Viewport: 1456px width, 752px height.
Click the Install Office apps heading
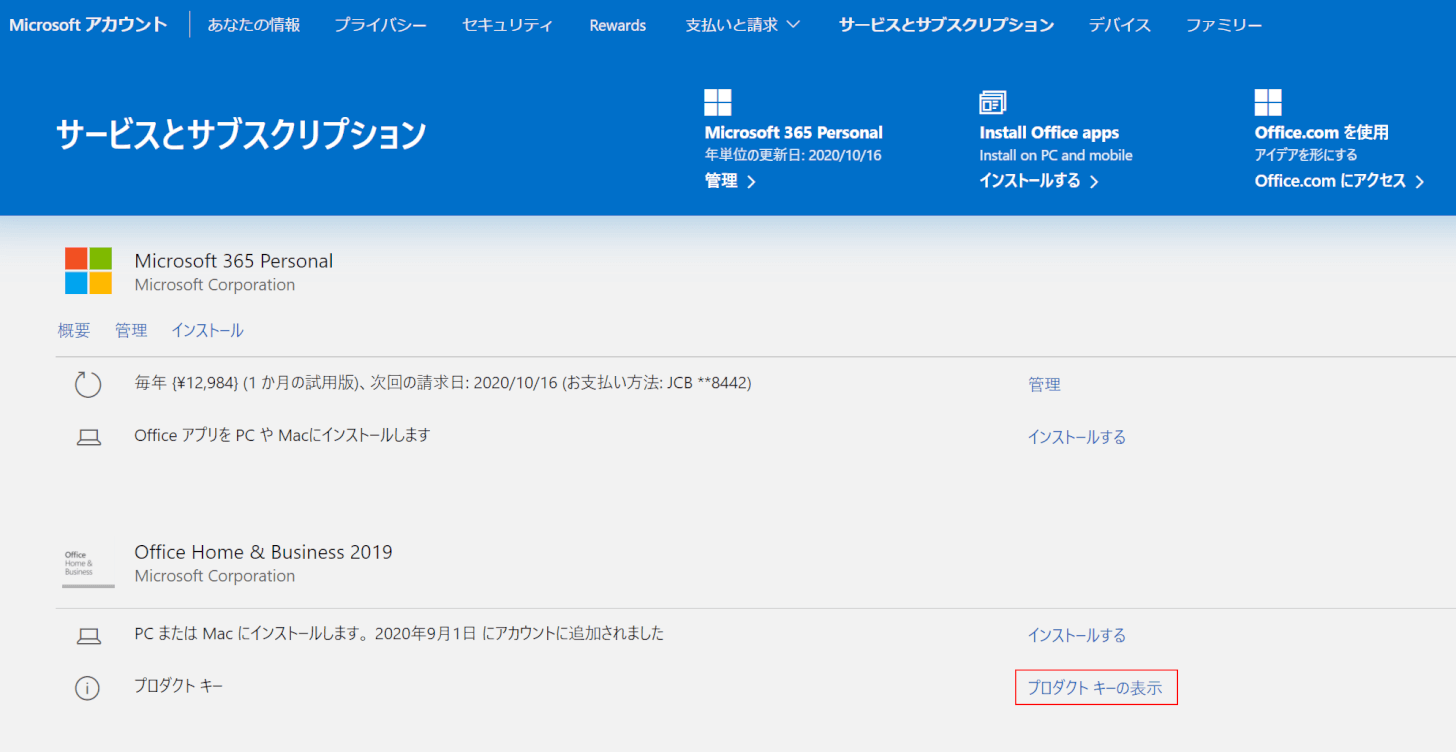coord(1049,132)
